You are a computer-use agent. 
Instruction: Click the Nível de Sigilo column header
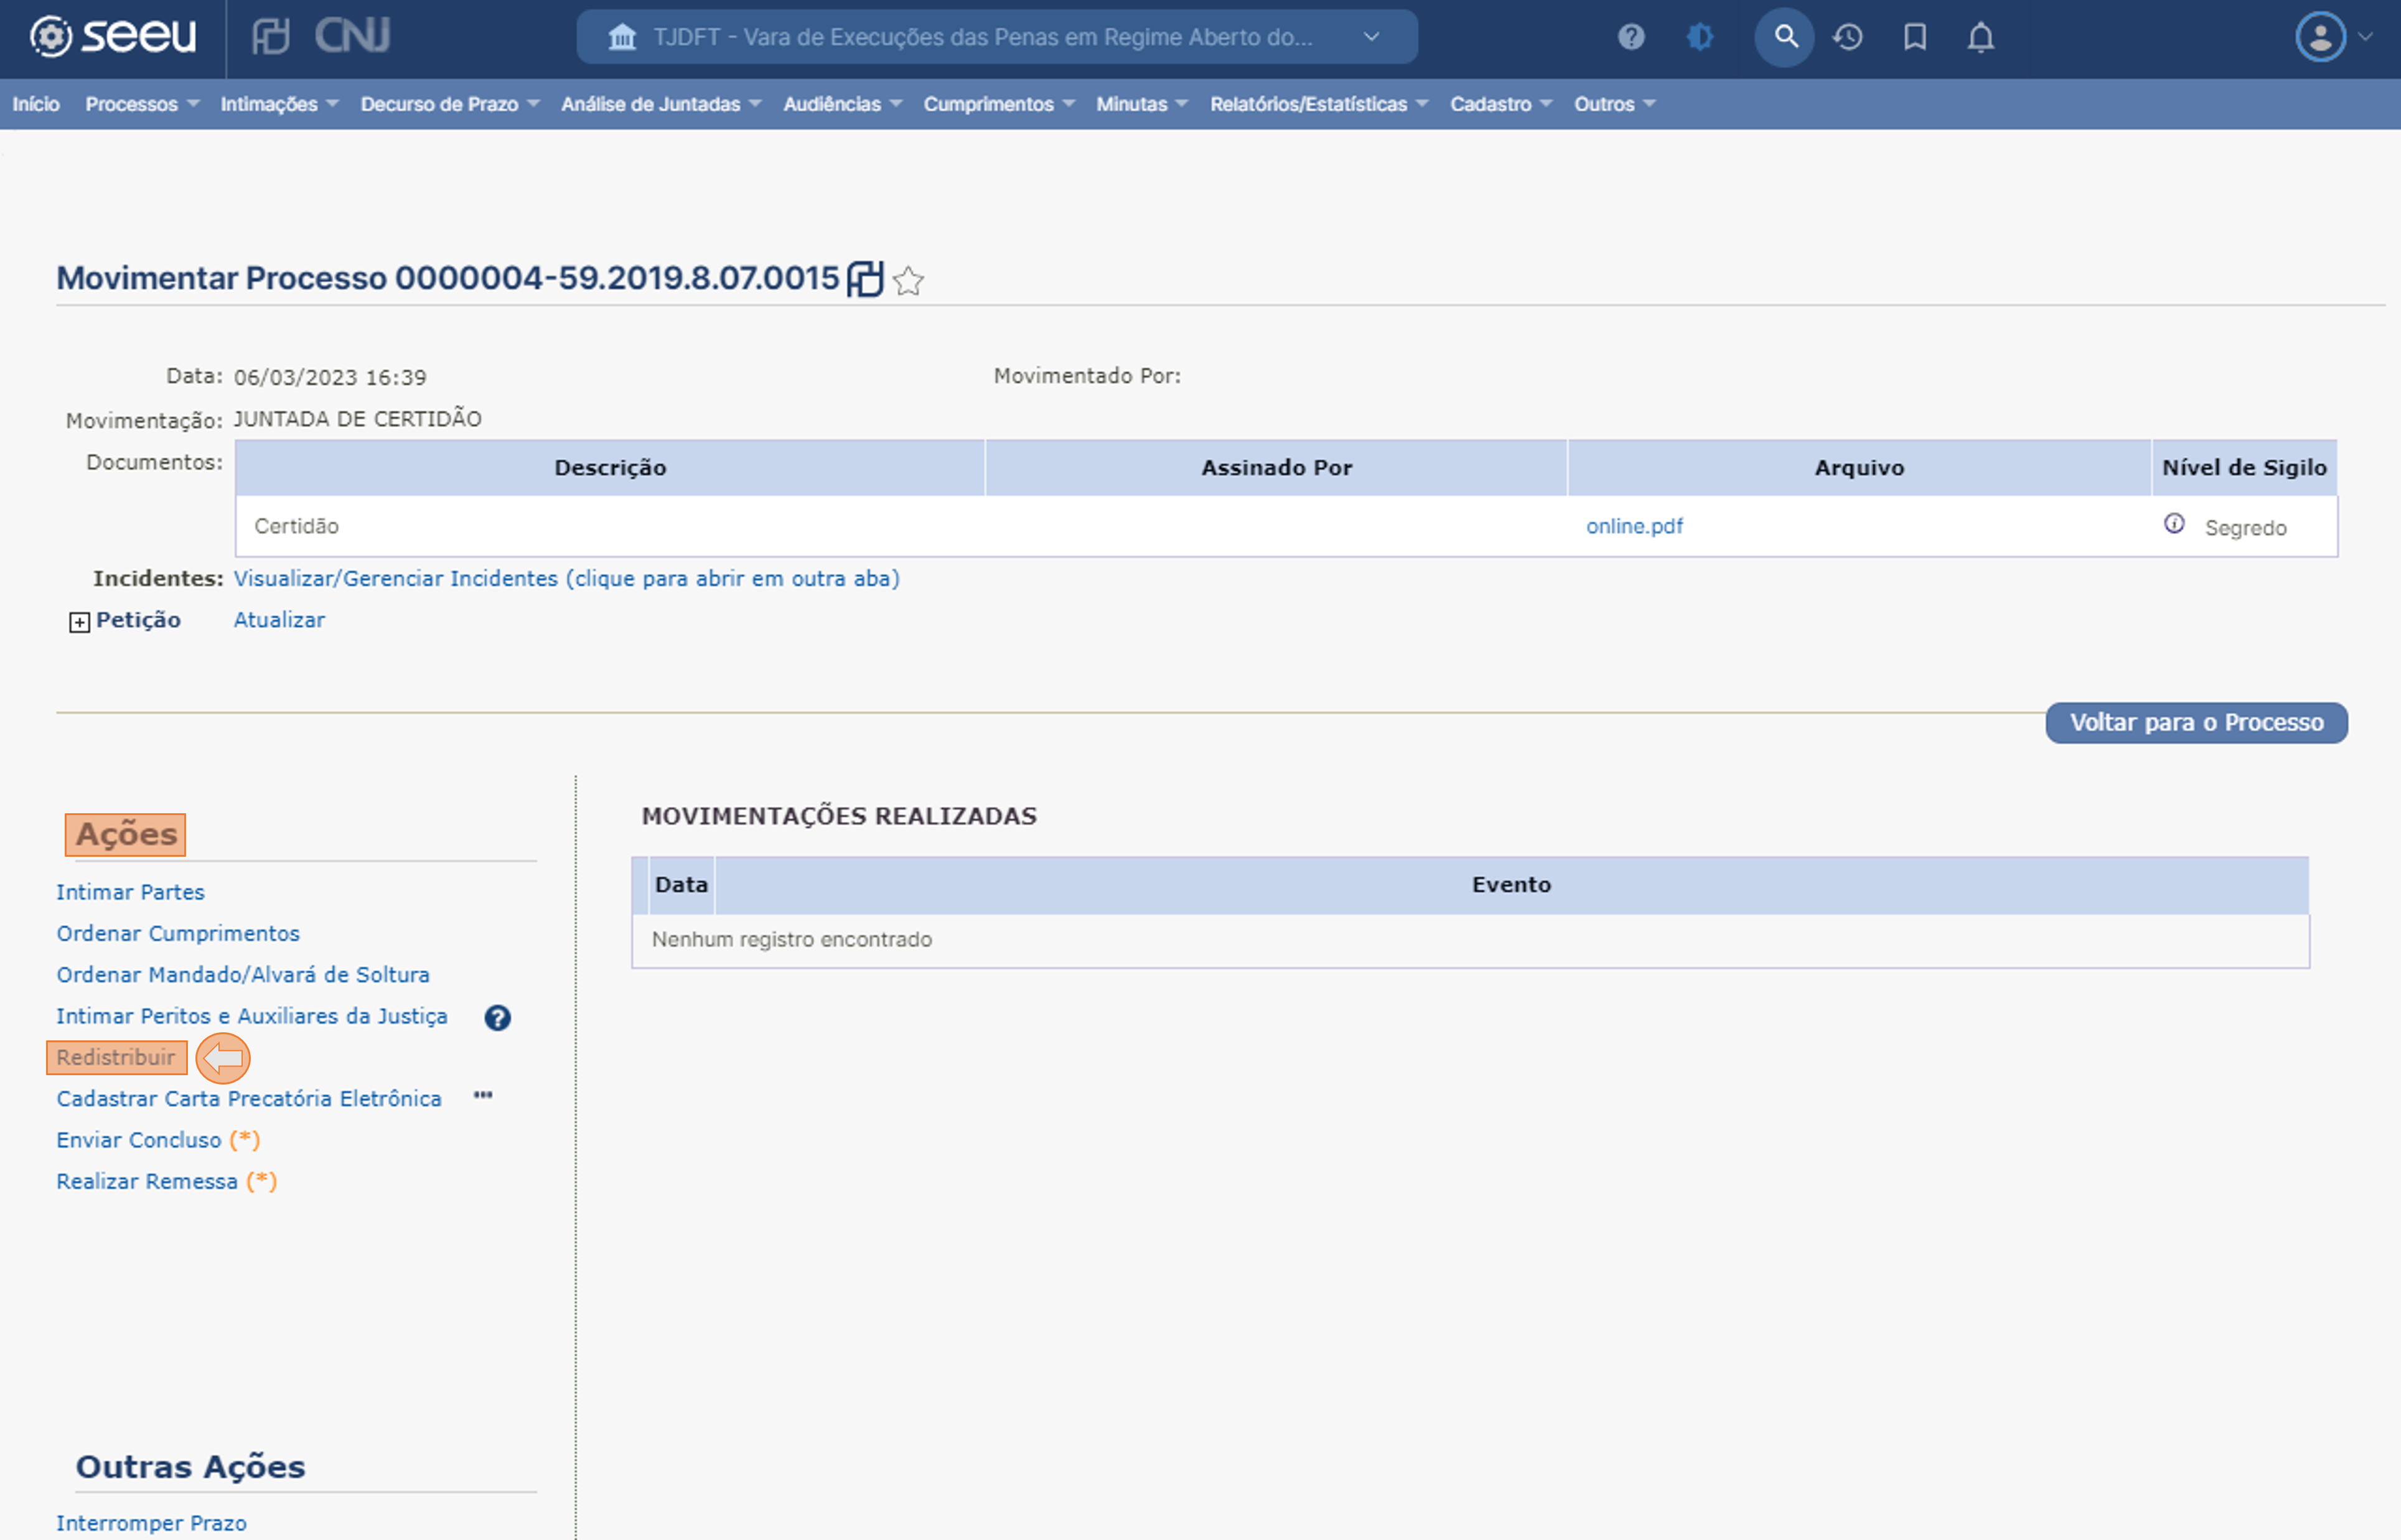click(x=2244, y=468)
